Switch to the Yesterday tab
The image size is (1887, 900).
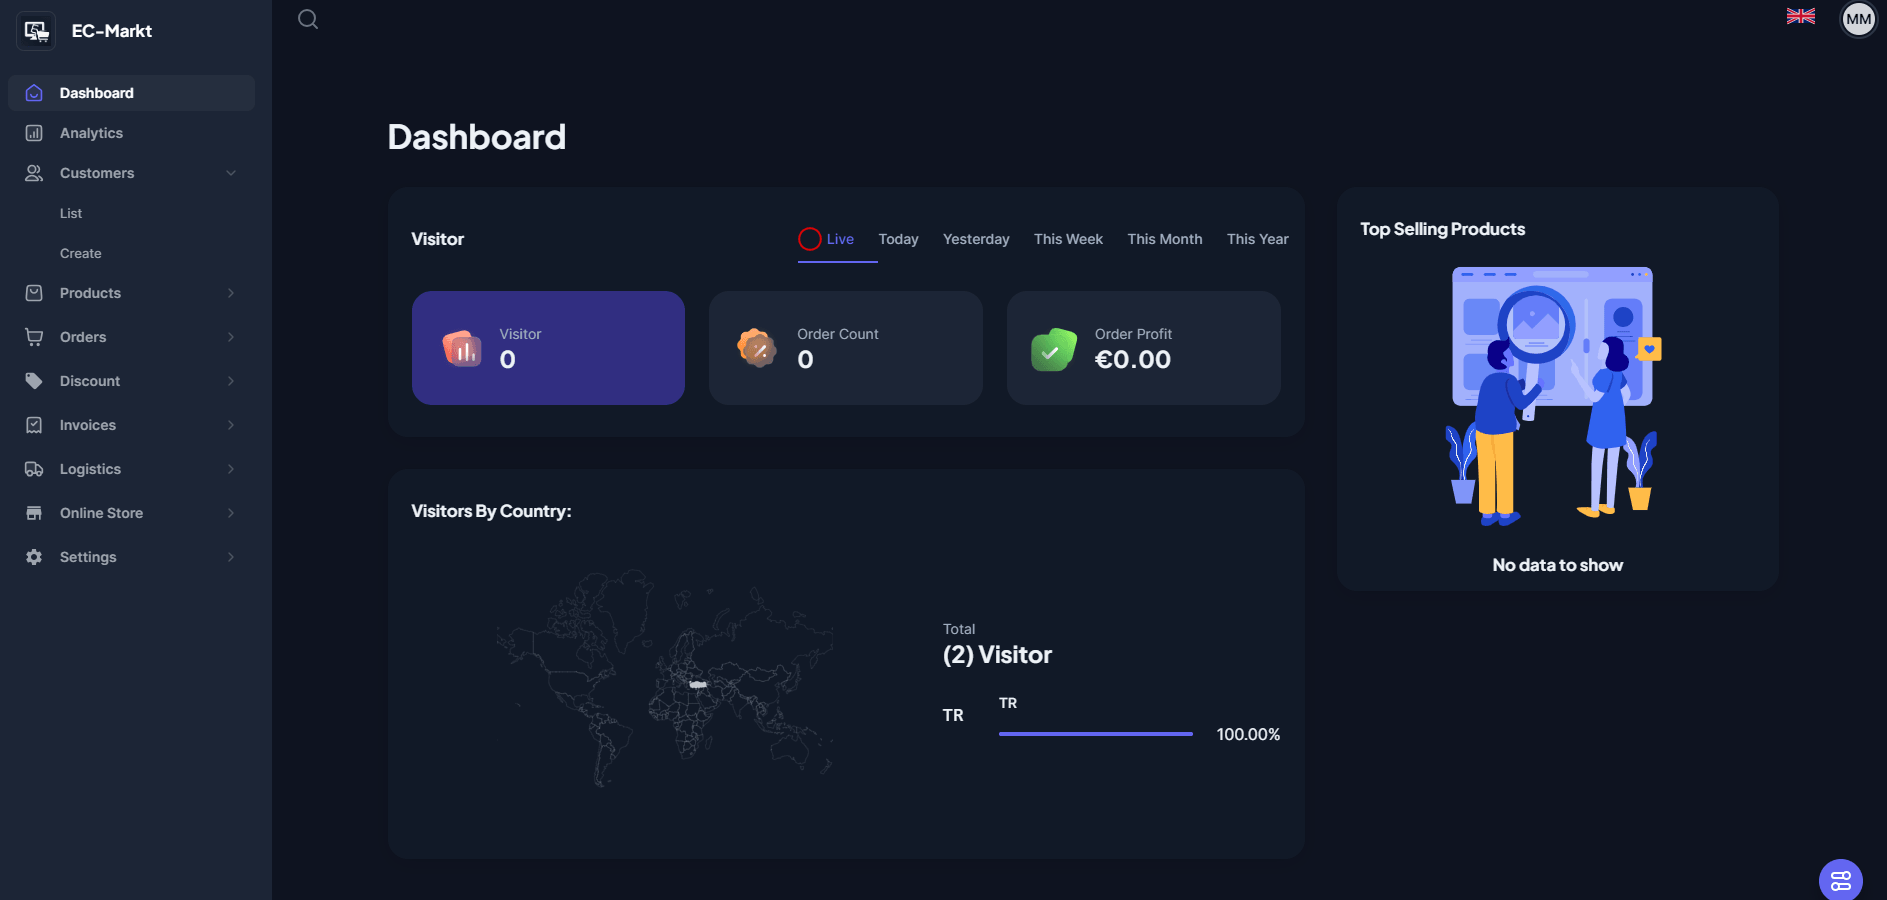tap(975, 239)
